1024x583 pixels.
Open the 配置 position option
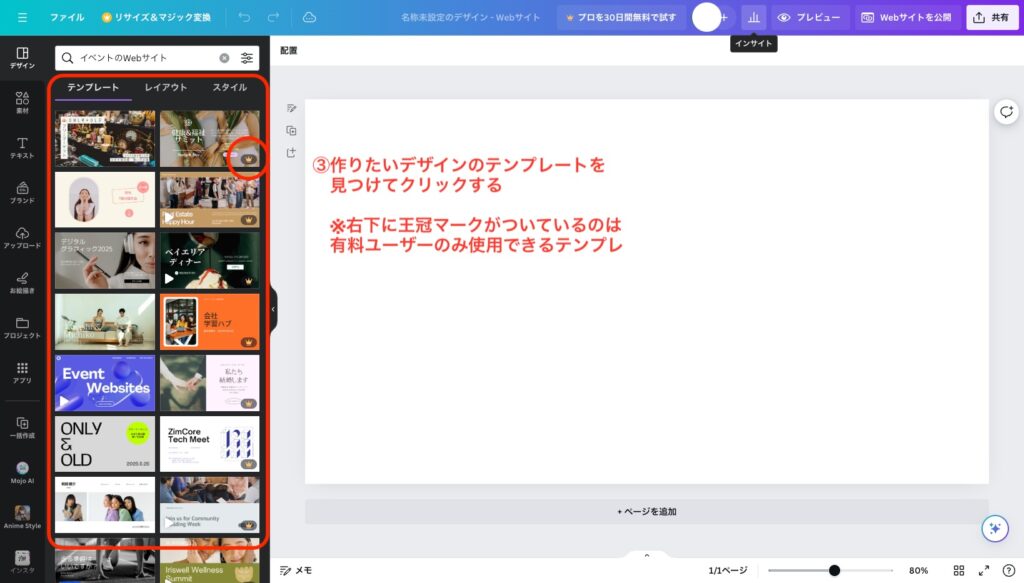(x=289, y=50)
